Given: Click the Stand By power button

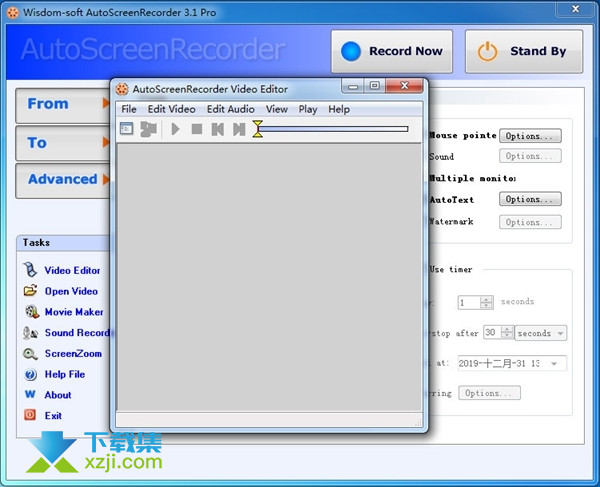Looking at the screenshot, I should pos(524,51).
